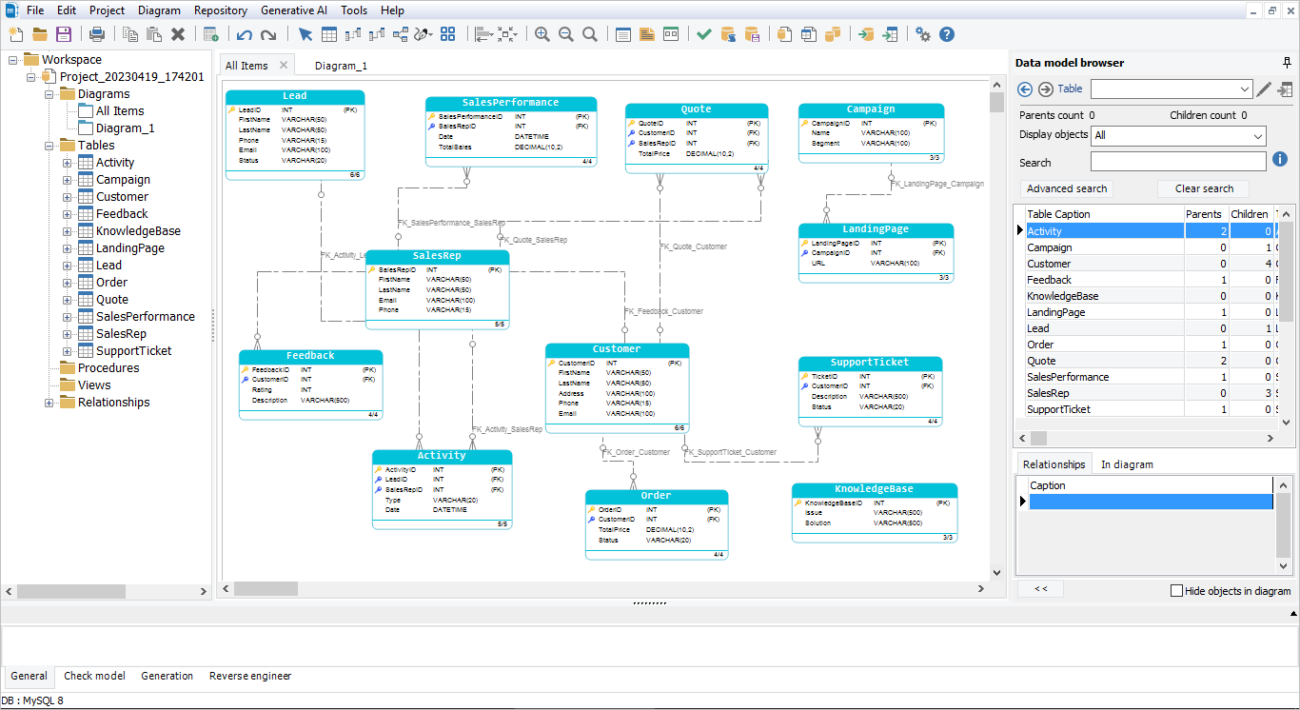Collapse the Diagrams folder
The image size is (1300, 710).
point(48,93)
